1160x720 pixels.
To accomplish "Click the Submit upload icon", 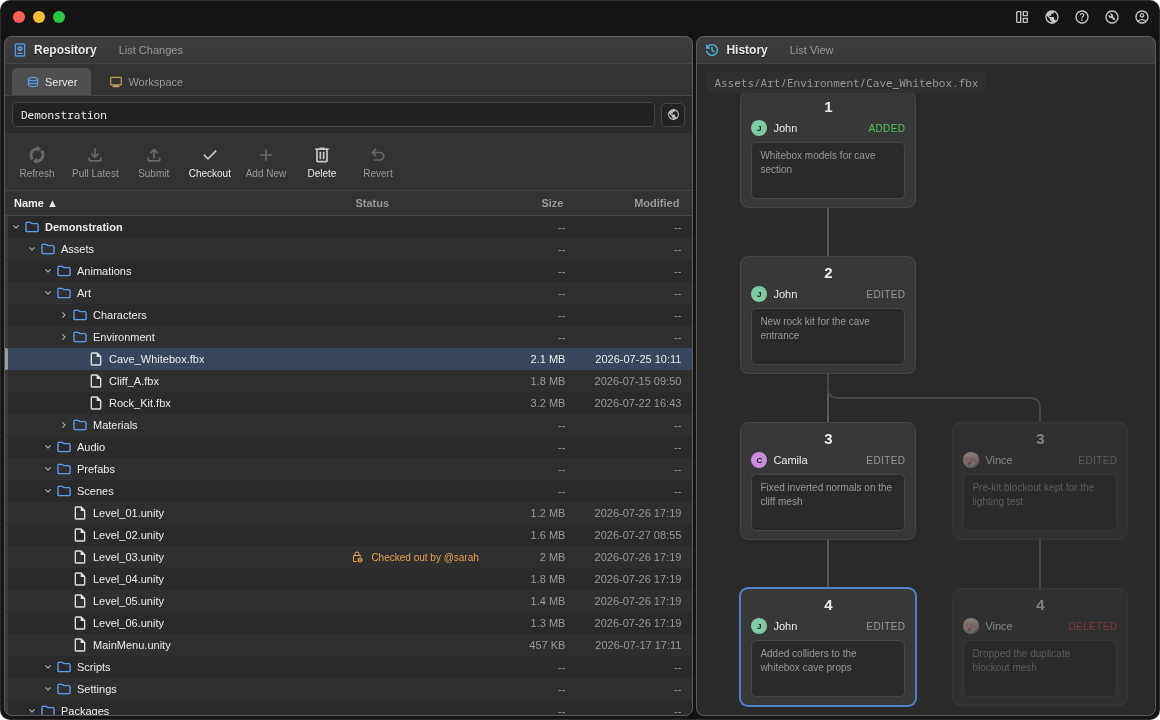I will pos(153,155).
